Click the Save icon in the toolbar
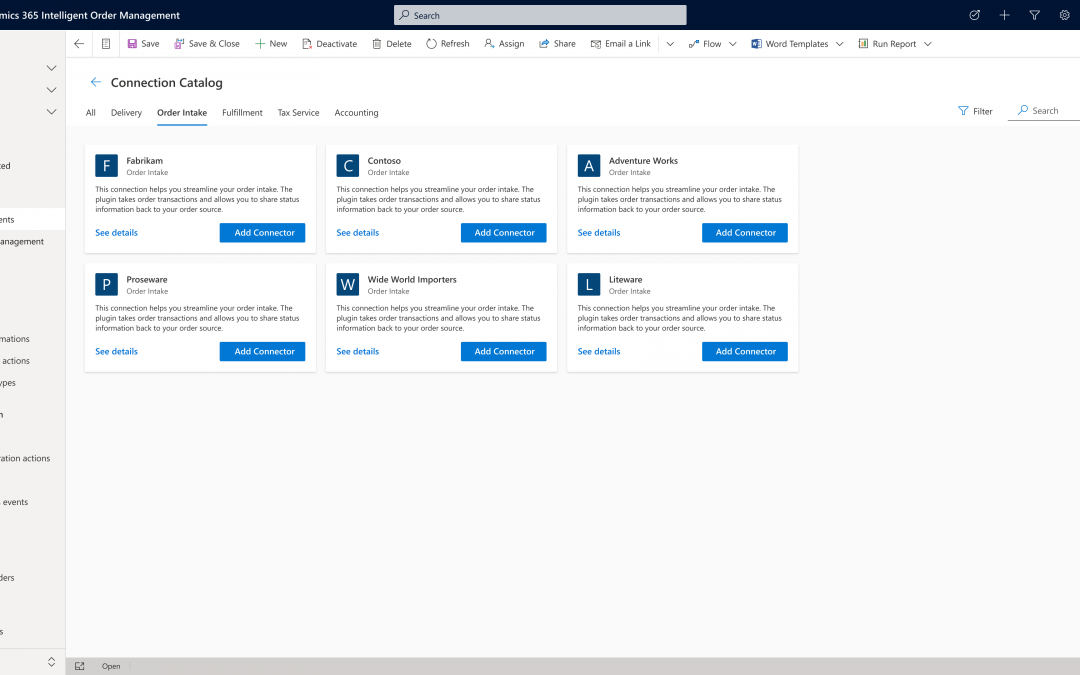Image resolution: width=1080 pixels, height=675 pixels. click(133, 43)
